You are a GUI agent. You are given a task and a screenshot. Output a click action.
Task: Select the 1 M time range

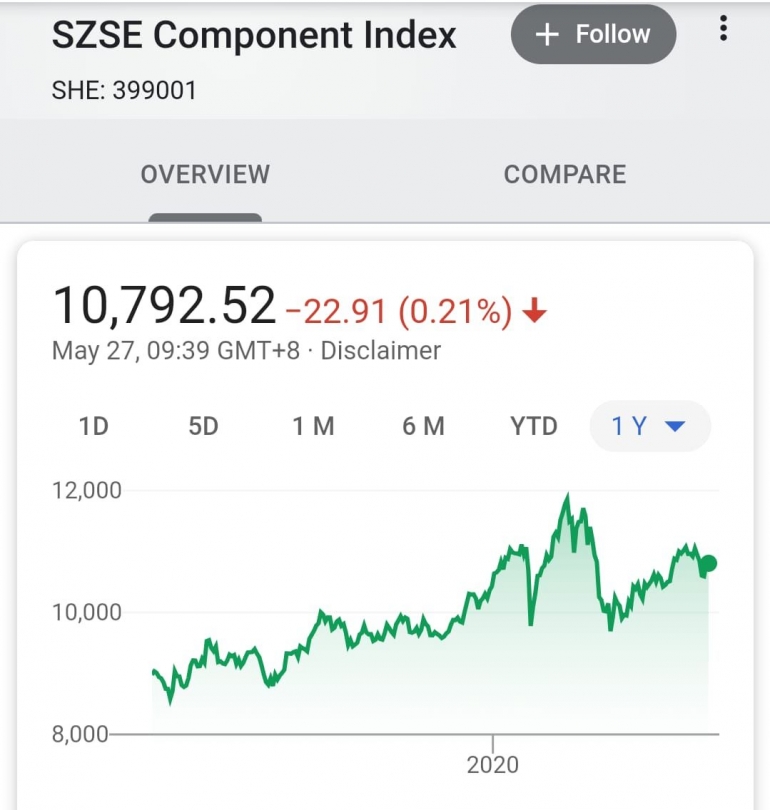pyautogui.click(x=313, y=427)
